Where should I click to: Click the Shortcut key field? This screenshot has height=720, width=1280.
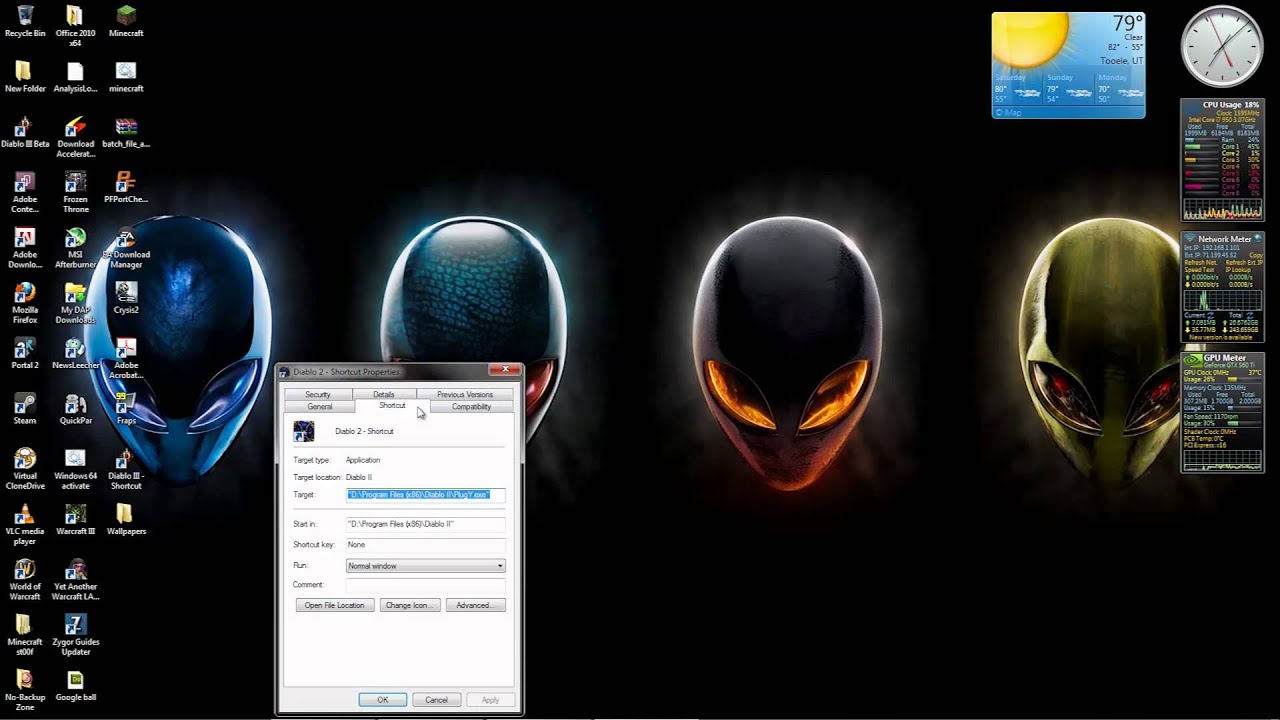coord(426,545)
